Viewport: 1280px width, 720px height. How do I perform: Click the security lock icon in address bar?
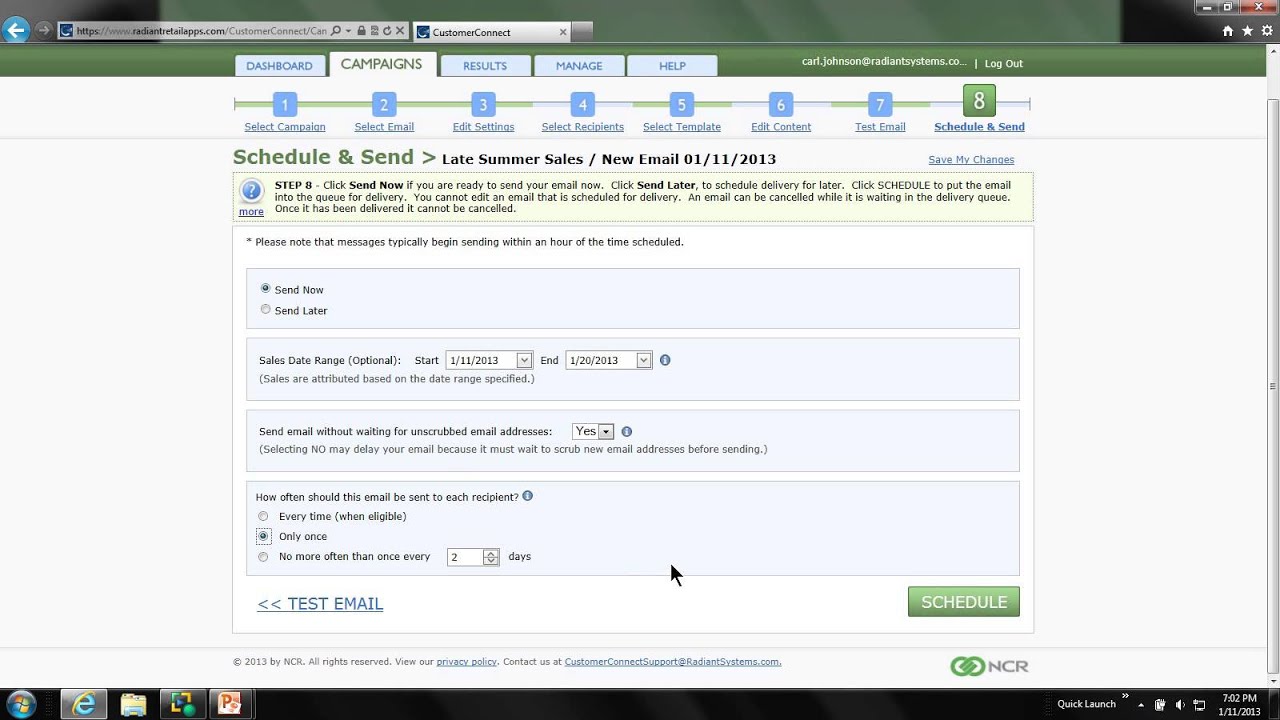coord(361,31)
